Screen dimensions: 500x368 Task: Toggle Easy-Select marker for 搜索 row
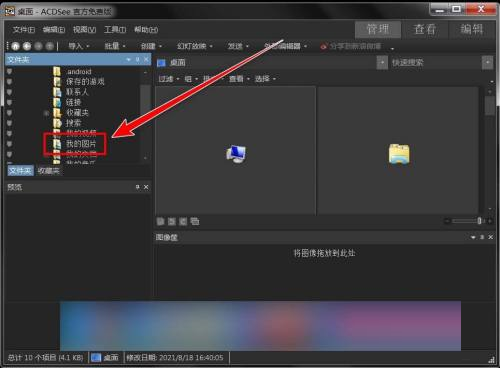pyautogui.click(x=9, y=123)
